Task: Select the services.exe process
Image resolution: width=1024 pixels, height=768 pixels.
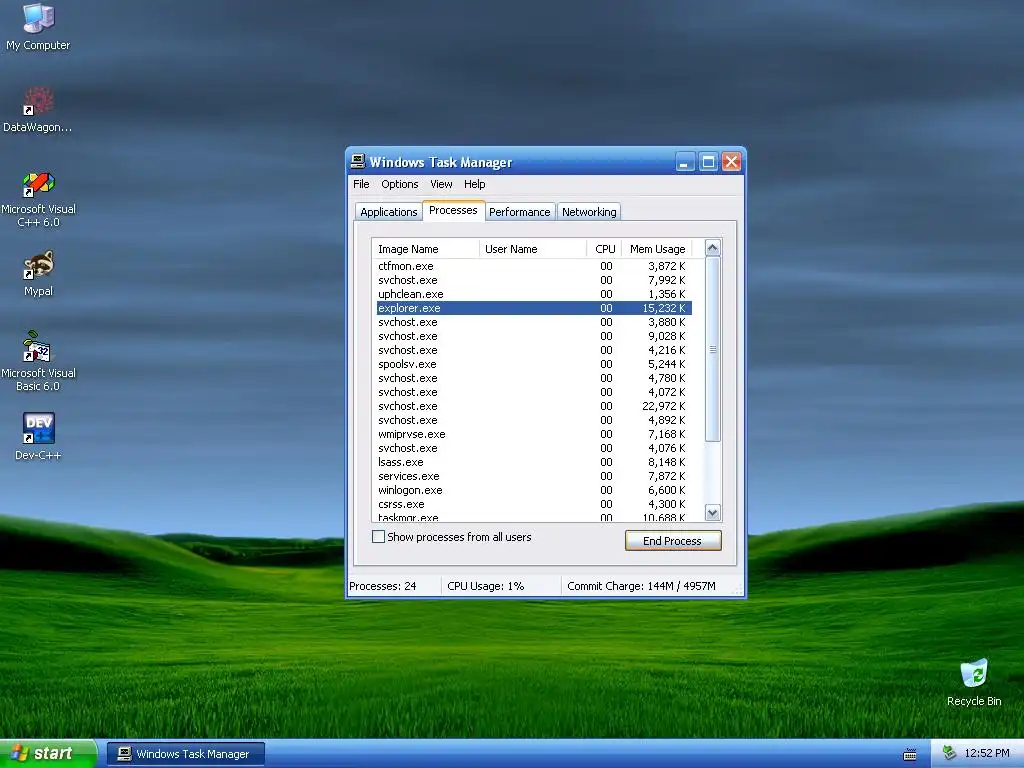Action: (534, 476)
